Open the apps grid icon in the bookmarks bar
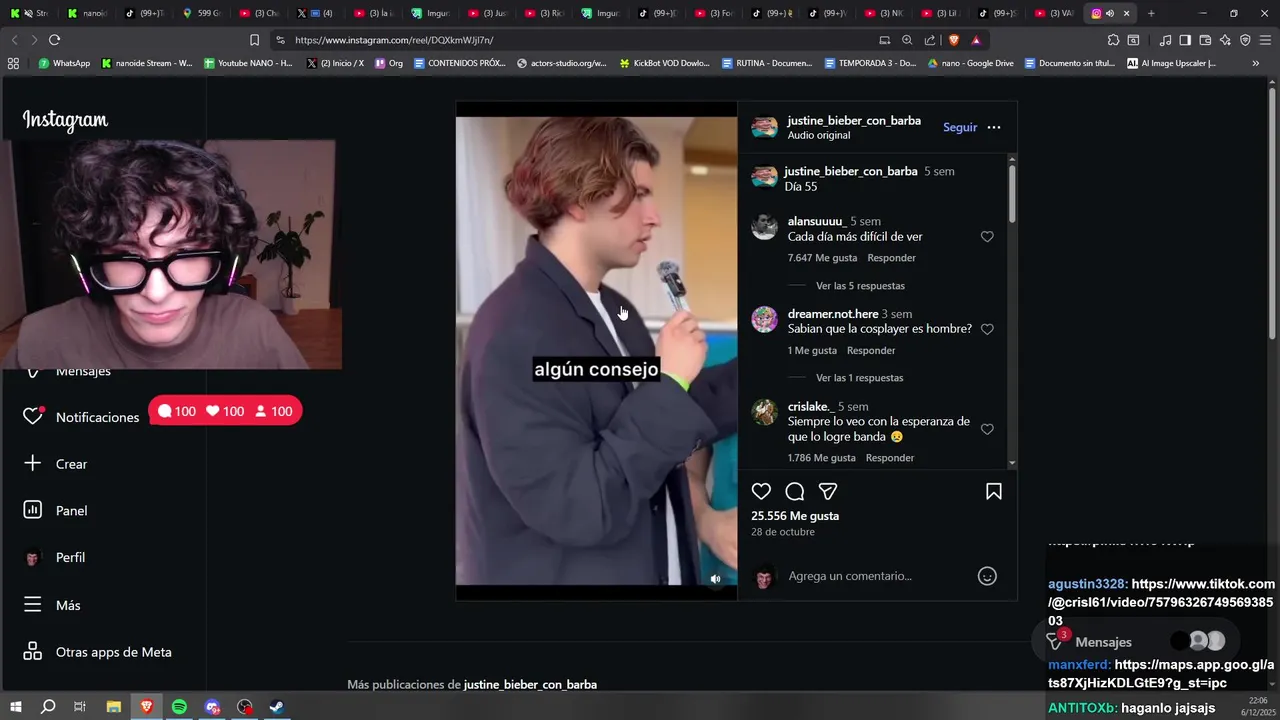The image size is (1280, 720). click(13, 63)
